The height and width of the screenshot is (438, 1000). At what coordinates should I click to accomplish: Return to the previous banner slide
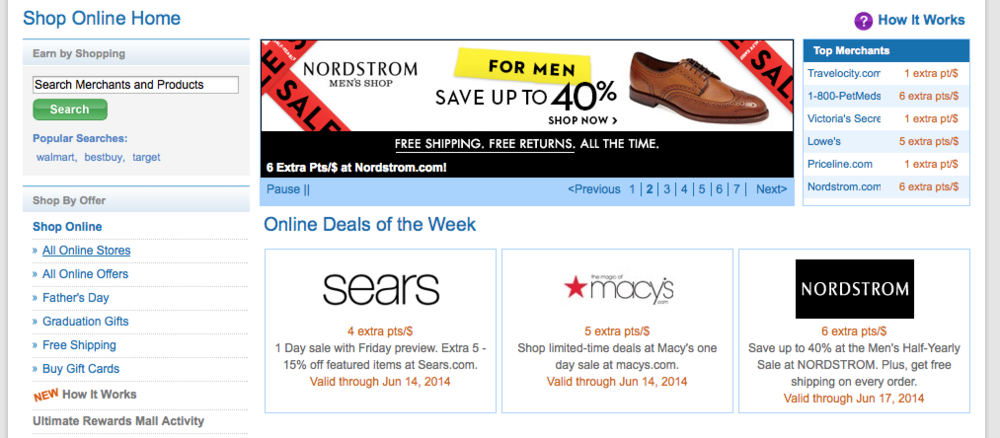click(x=594, y=189)
